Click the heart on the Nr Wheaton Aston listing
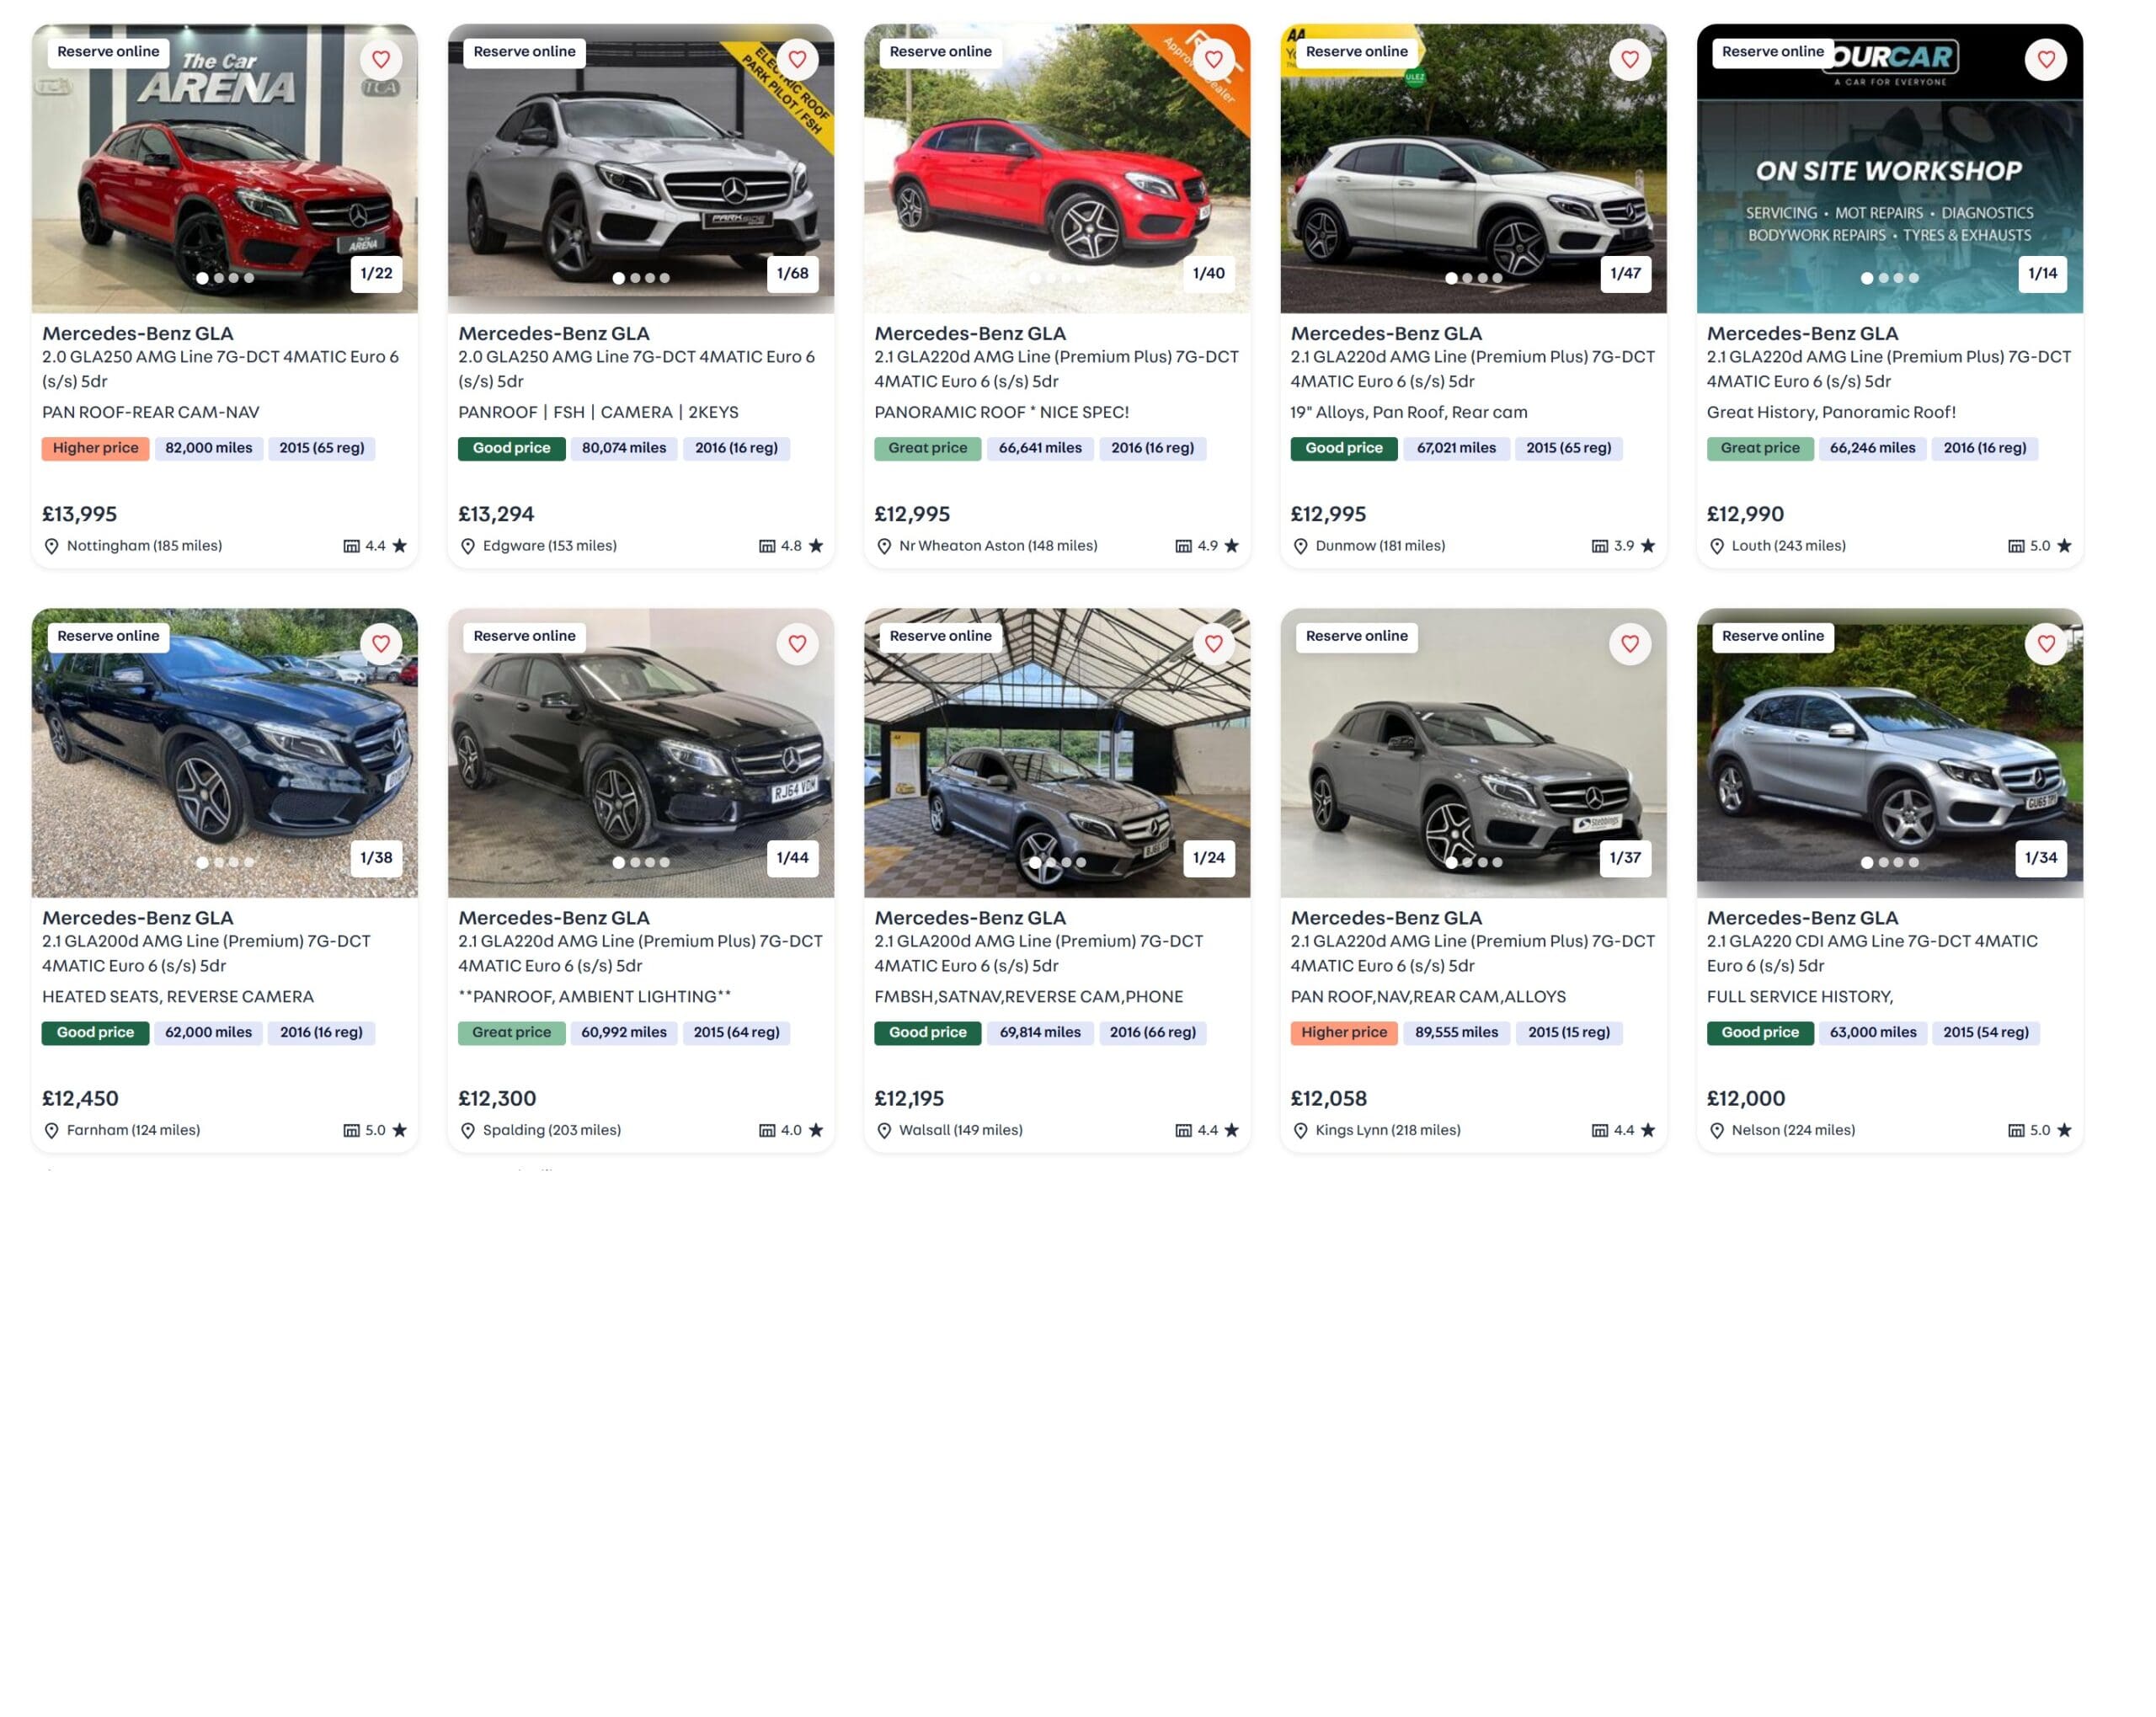Viewport: 2156px width, 1717px height. (x=1213, y=60)
